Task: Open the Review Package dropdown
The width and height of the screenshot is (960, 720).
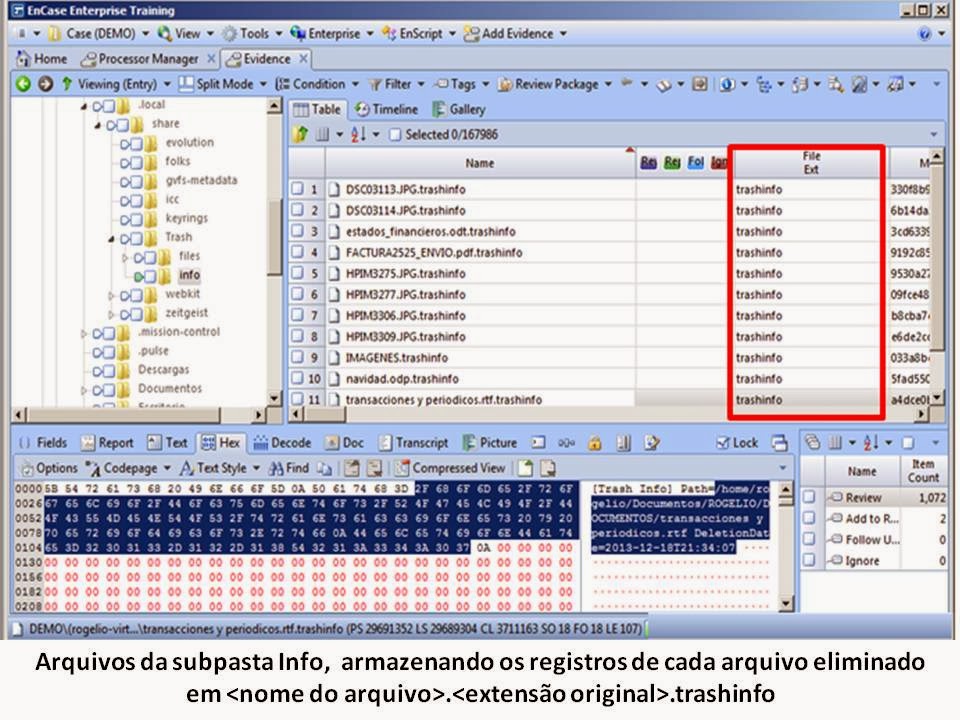Action: pyautogui.click(x=555, y=84)
